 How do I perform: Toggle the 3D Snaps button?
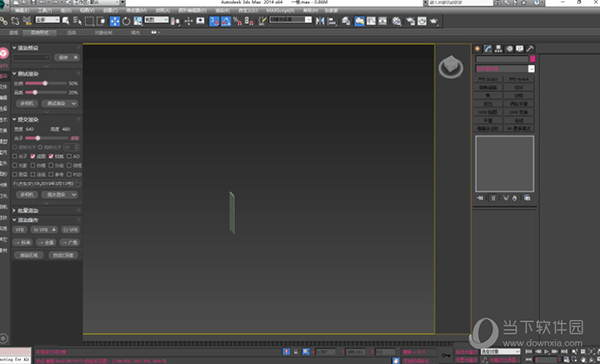(214, 21)
